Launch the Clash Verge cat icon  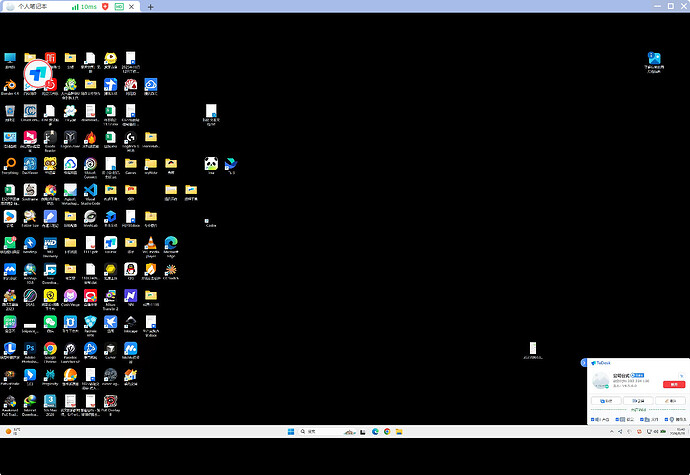(70, 296)
